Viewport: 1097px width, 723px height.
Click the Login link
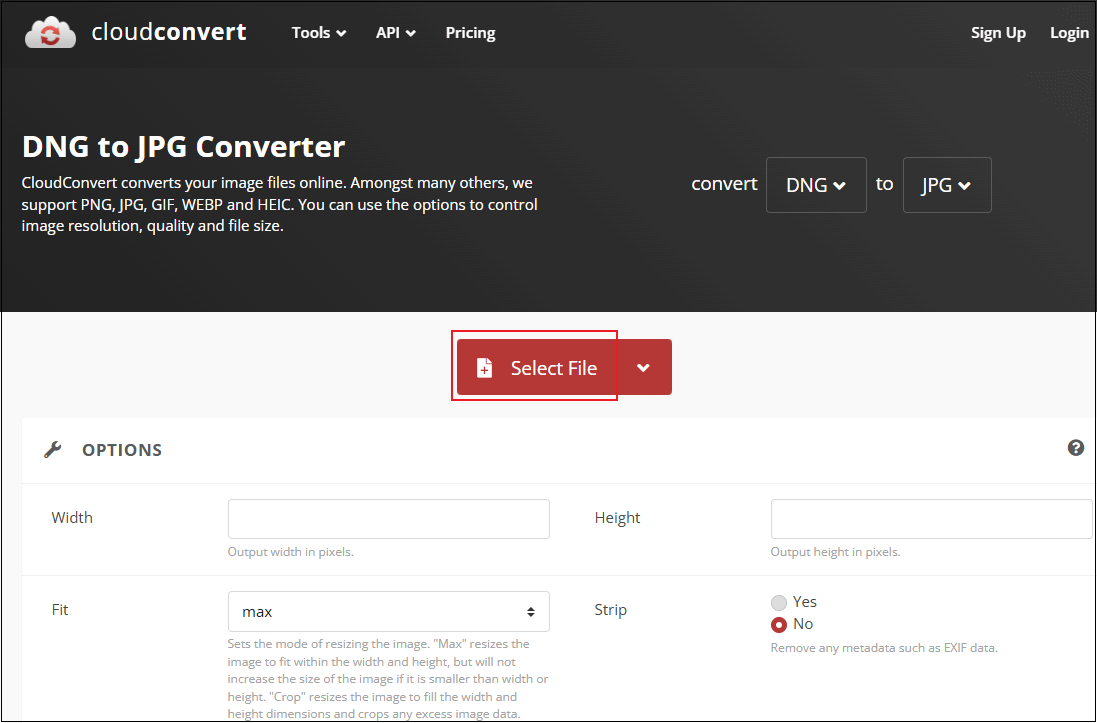[x=1069, y=33]
